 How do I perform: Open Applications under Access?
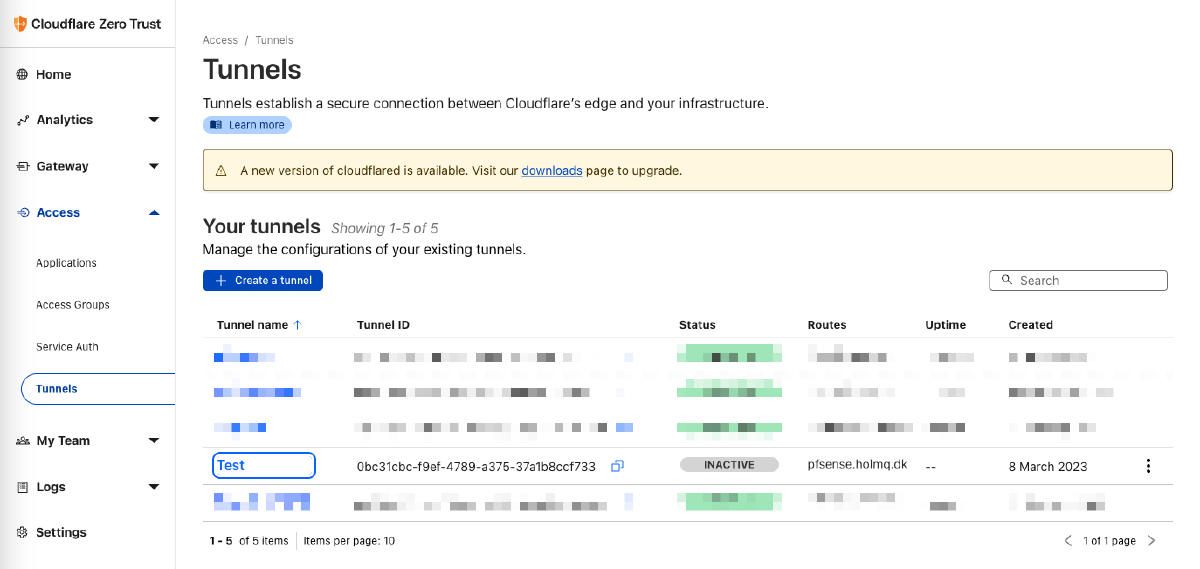click(66, 263)
